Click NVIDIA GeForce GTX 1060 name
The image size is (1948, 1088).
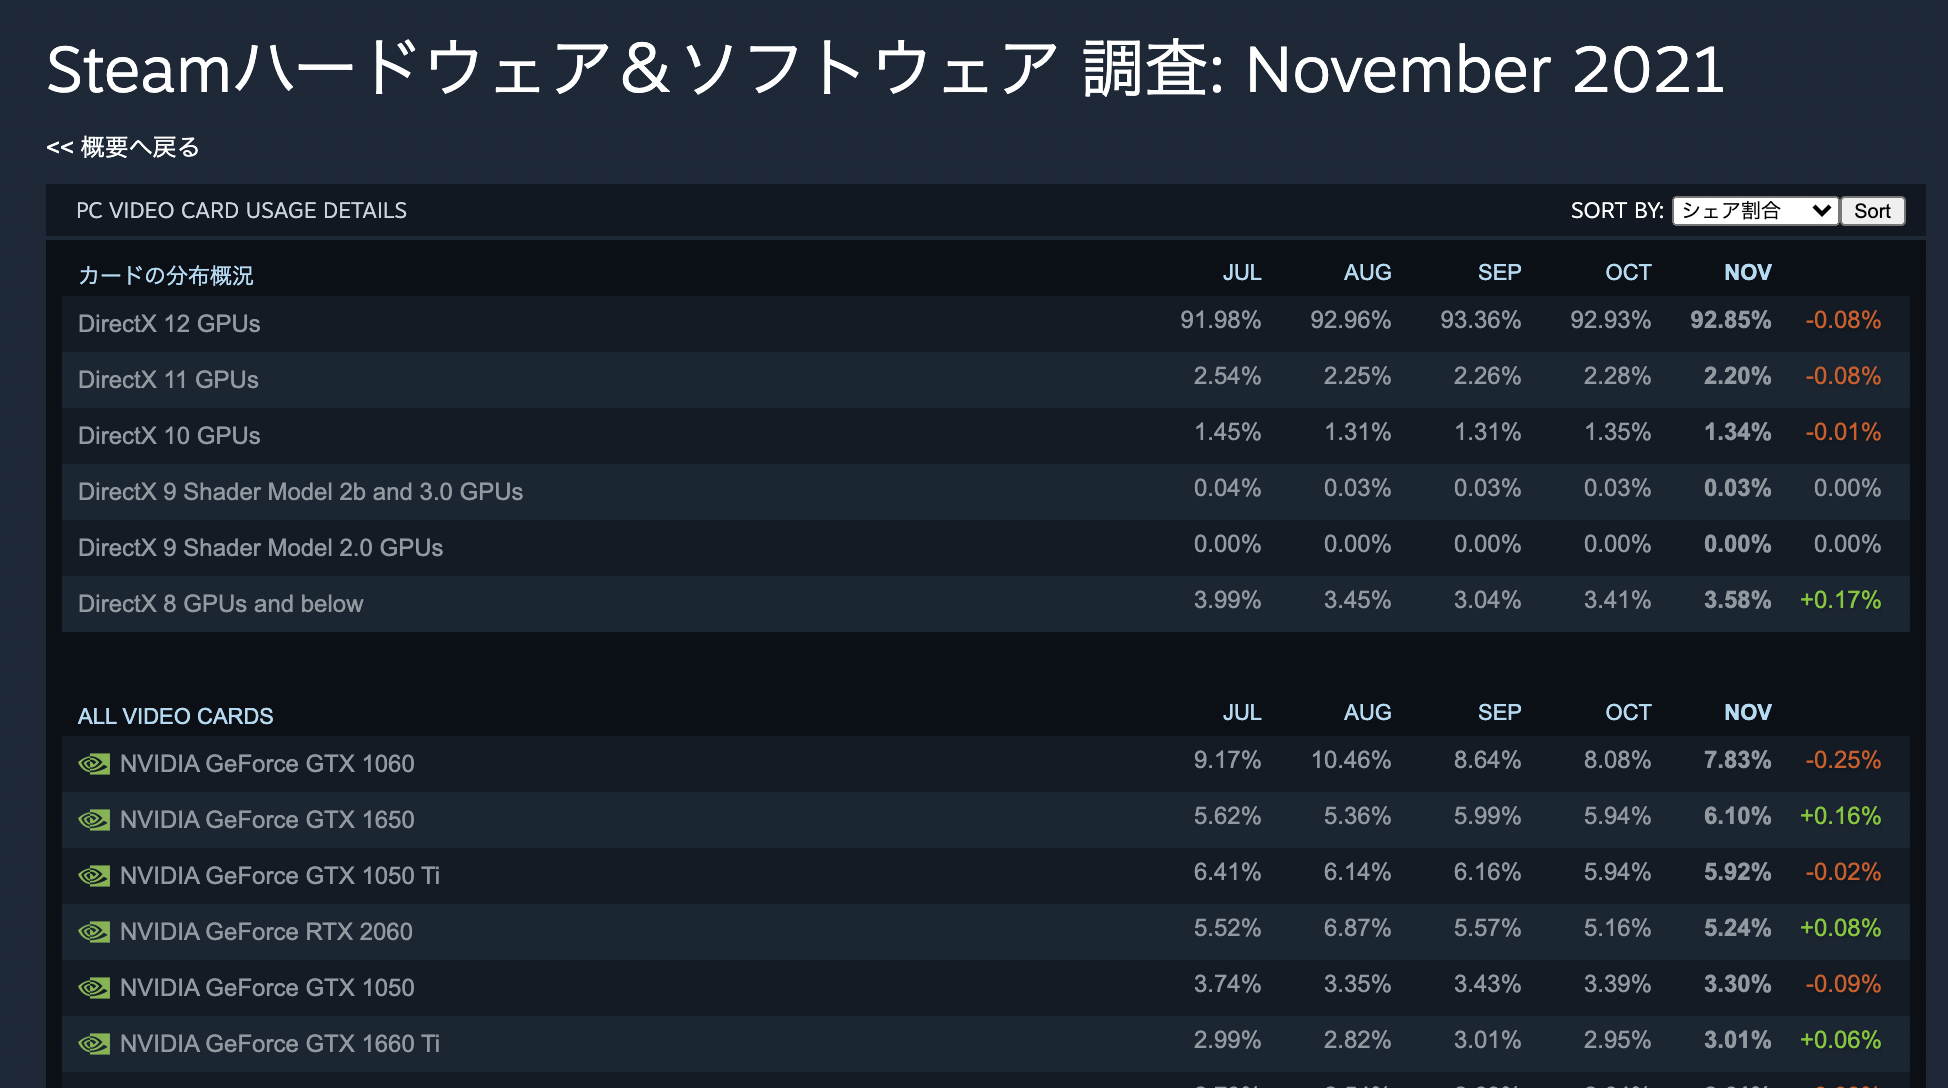coord(267,764)
